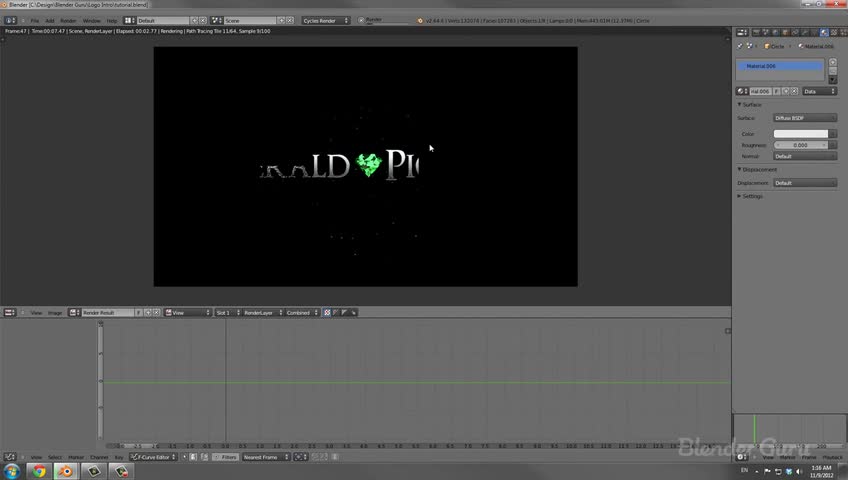This screenshot has width=848, height=480.
Task: Open the Diffuse BSDF surface dropdown
Action: click(805, 118)
